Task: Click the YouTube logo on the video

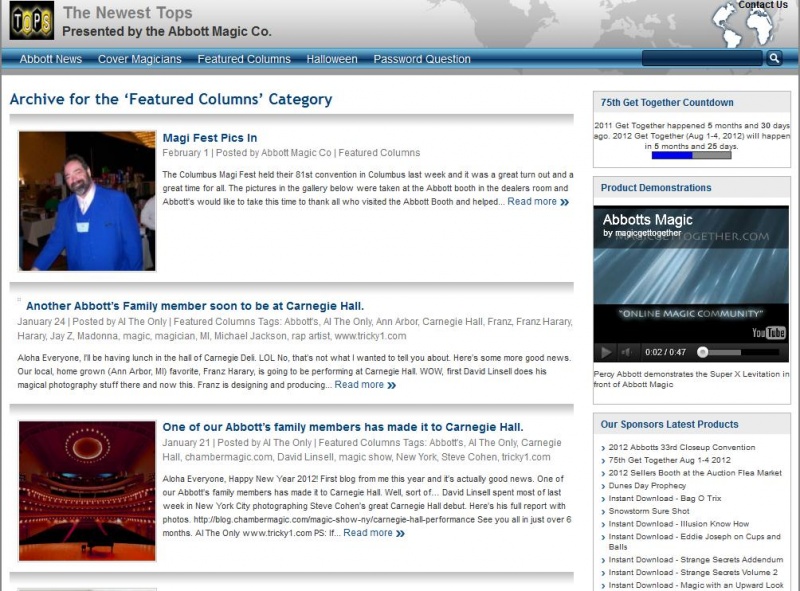Action: pyautogui.click(x=768, y=333)
